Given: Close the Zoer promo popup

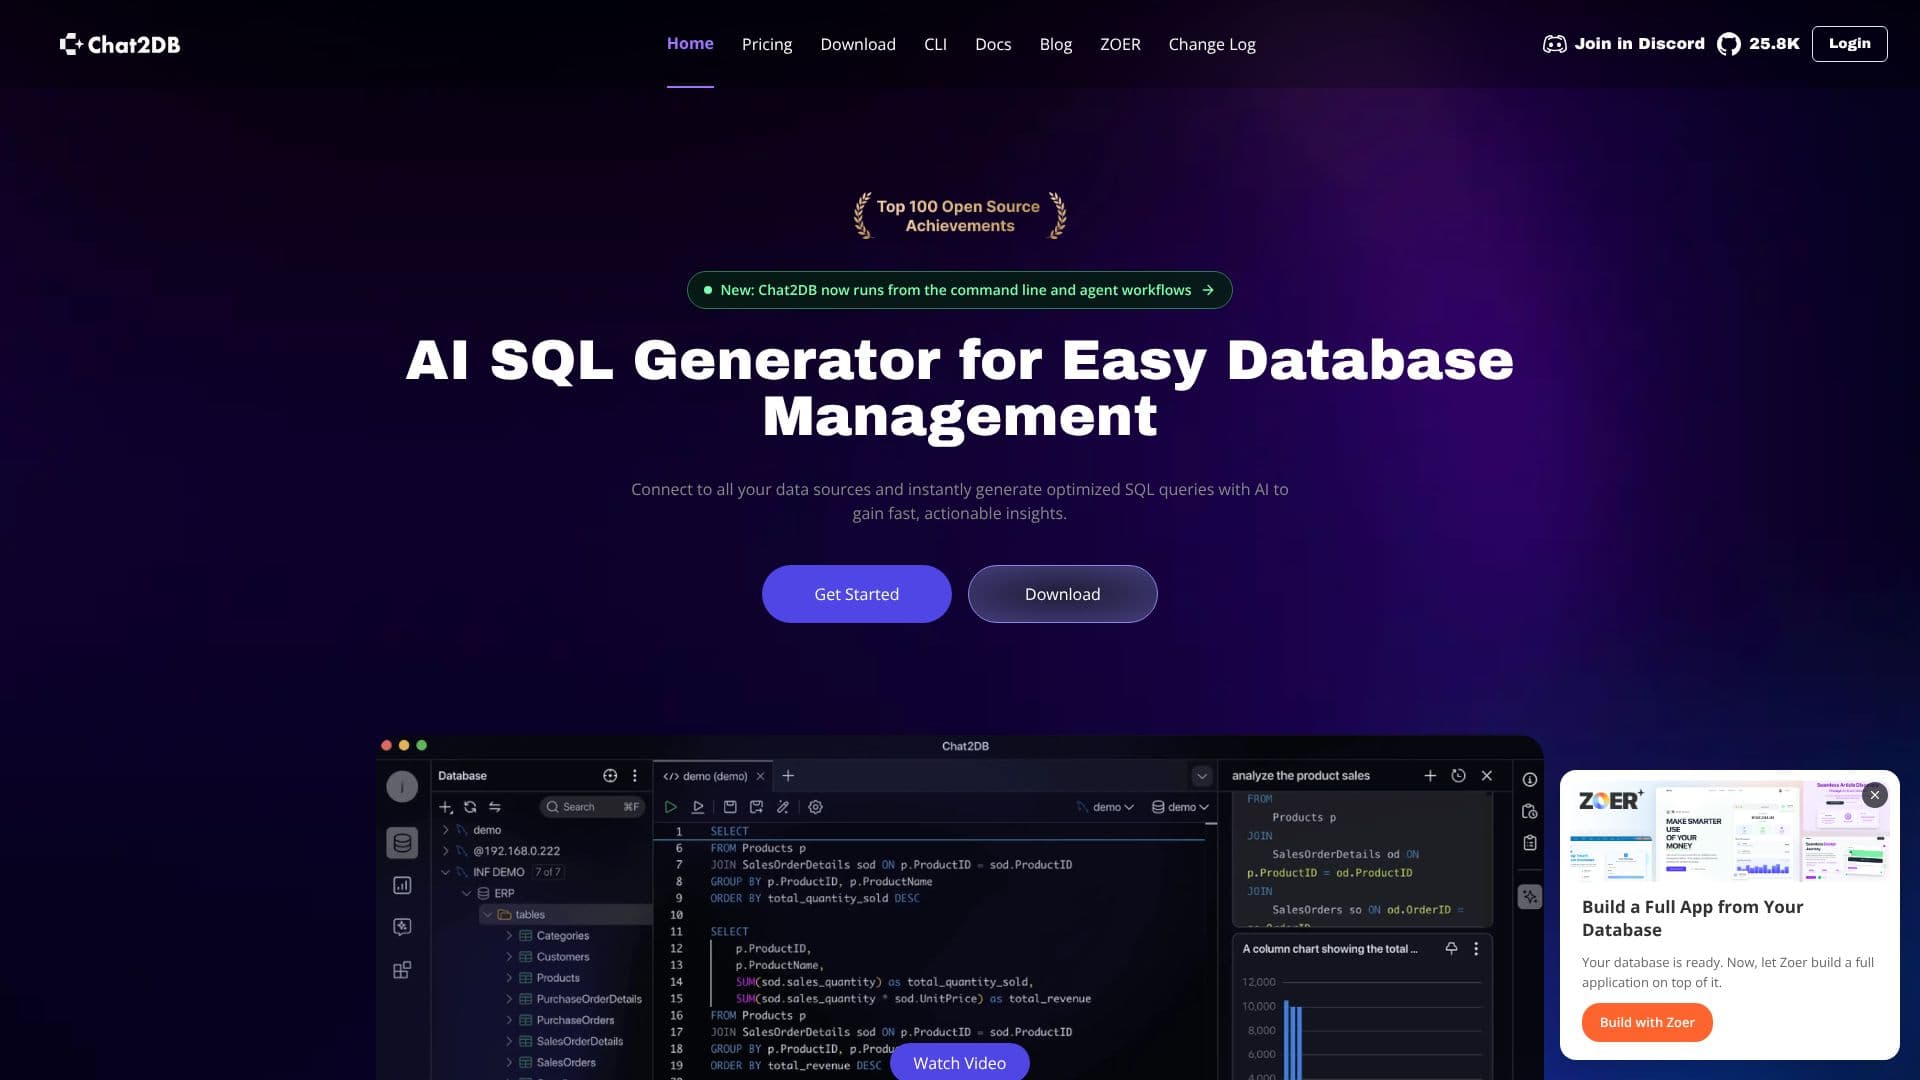Looking at the screenshot, I should (1875, 795).
